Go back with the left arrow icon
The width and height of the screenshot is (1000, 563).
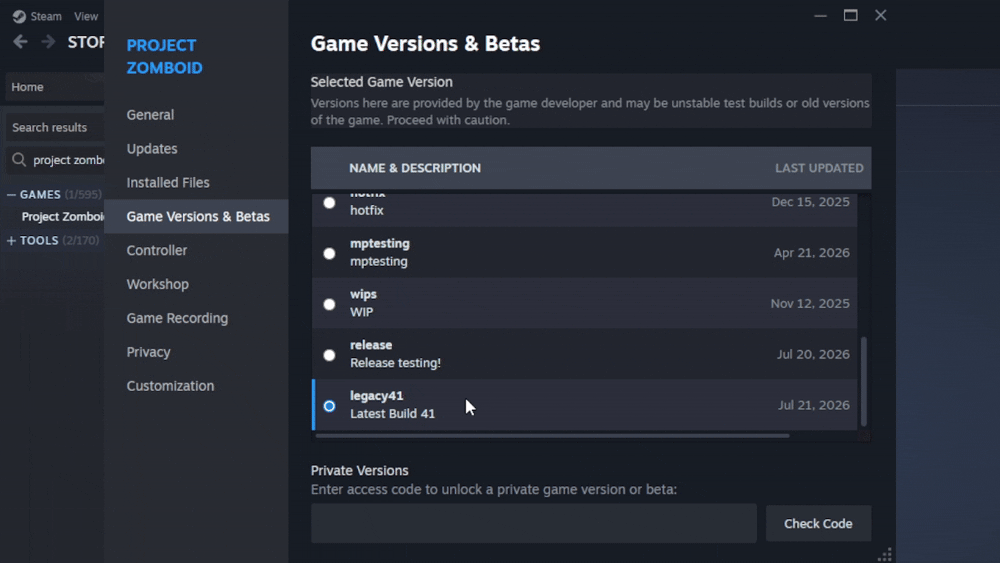20,42
